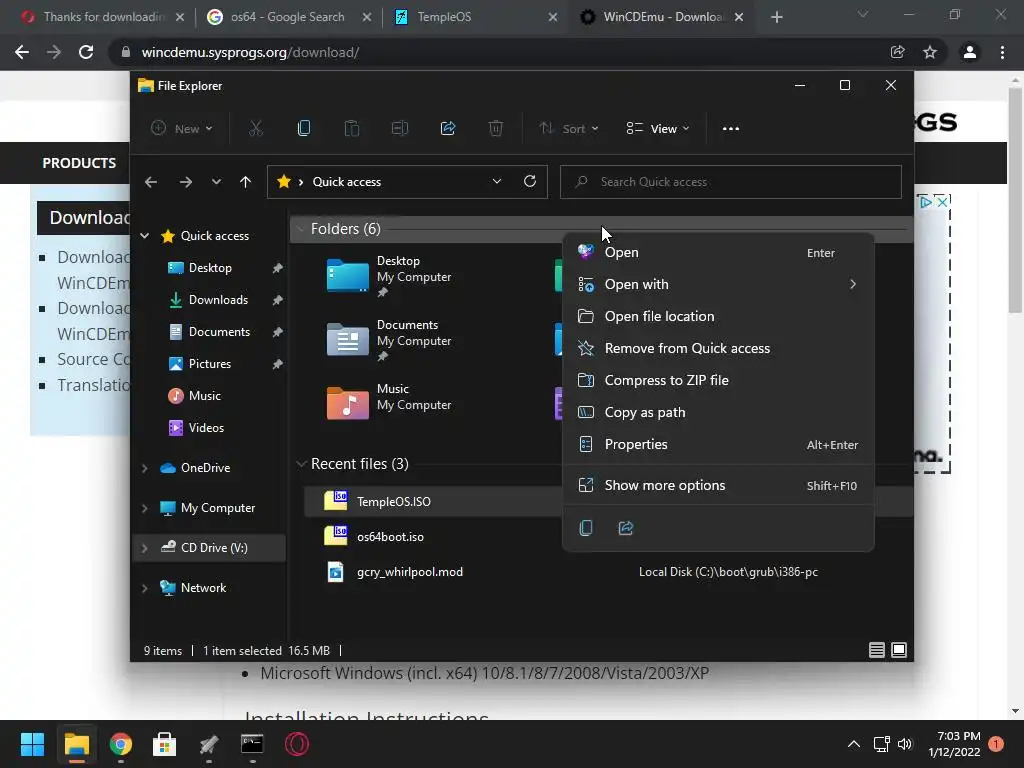
Task: Click the taskbar clock and date
Action: pyautogui.click(x=954, y=744)
